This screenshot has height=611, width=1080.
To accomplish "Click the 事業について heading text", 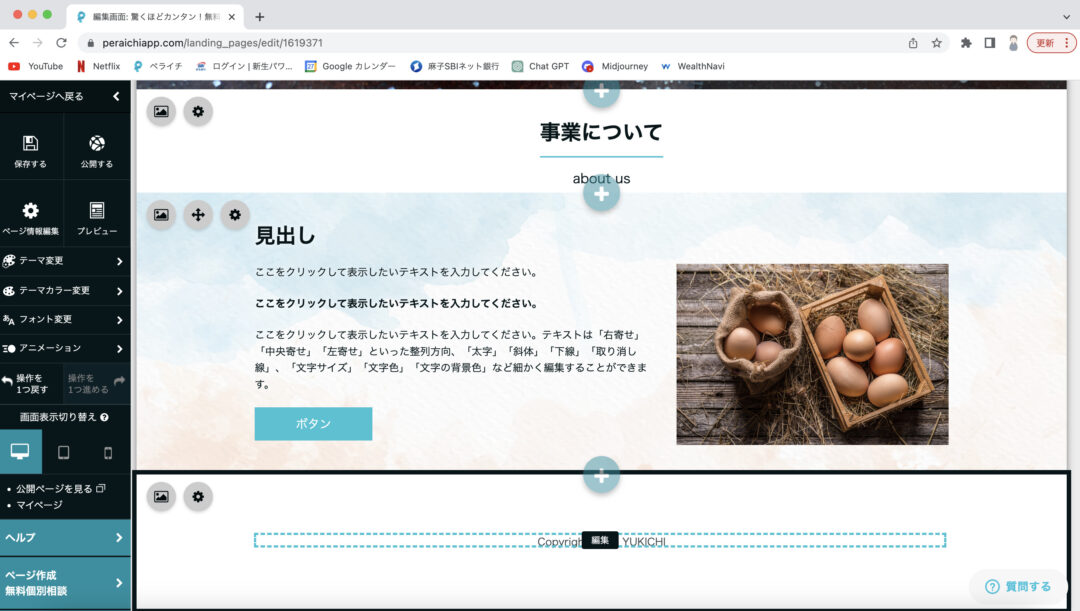I will click(x=601, y=132).
